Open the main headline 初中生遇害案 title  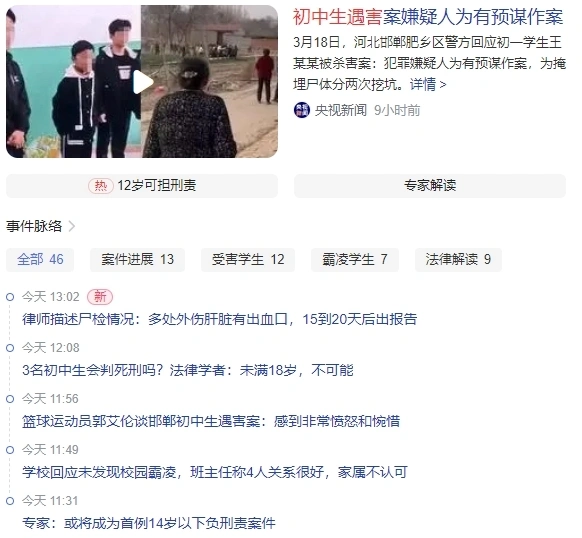(428, 17)
